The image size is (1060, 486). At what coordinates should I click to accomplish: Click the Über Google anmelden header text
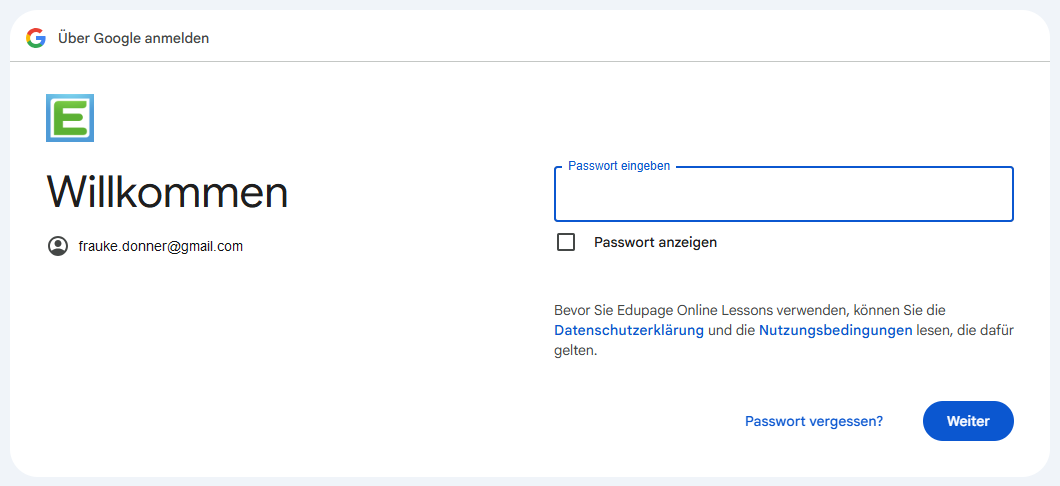tap(133, 38)
